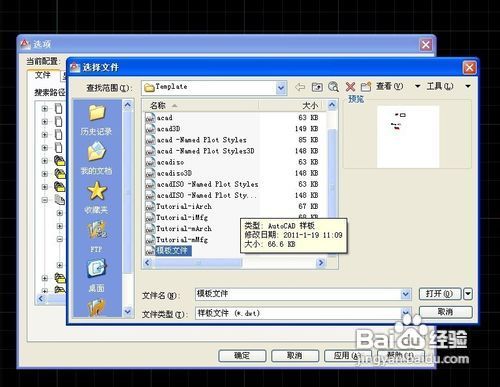The image size is (500, 387).
Task: Click 取消 in the Options dialog
Action: click(x=295, y=356)
